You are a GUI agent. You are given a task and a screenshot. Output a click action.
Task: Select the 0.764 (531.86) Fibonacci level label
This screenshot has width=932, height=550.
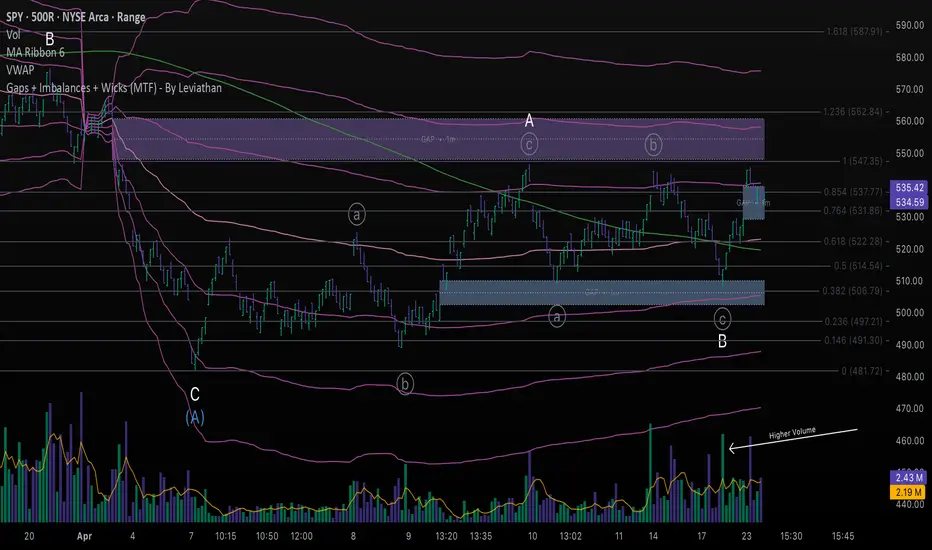[x=853, y=210]
